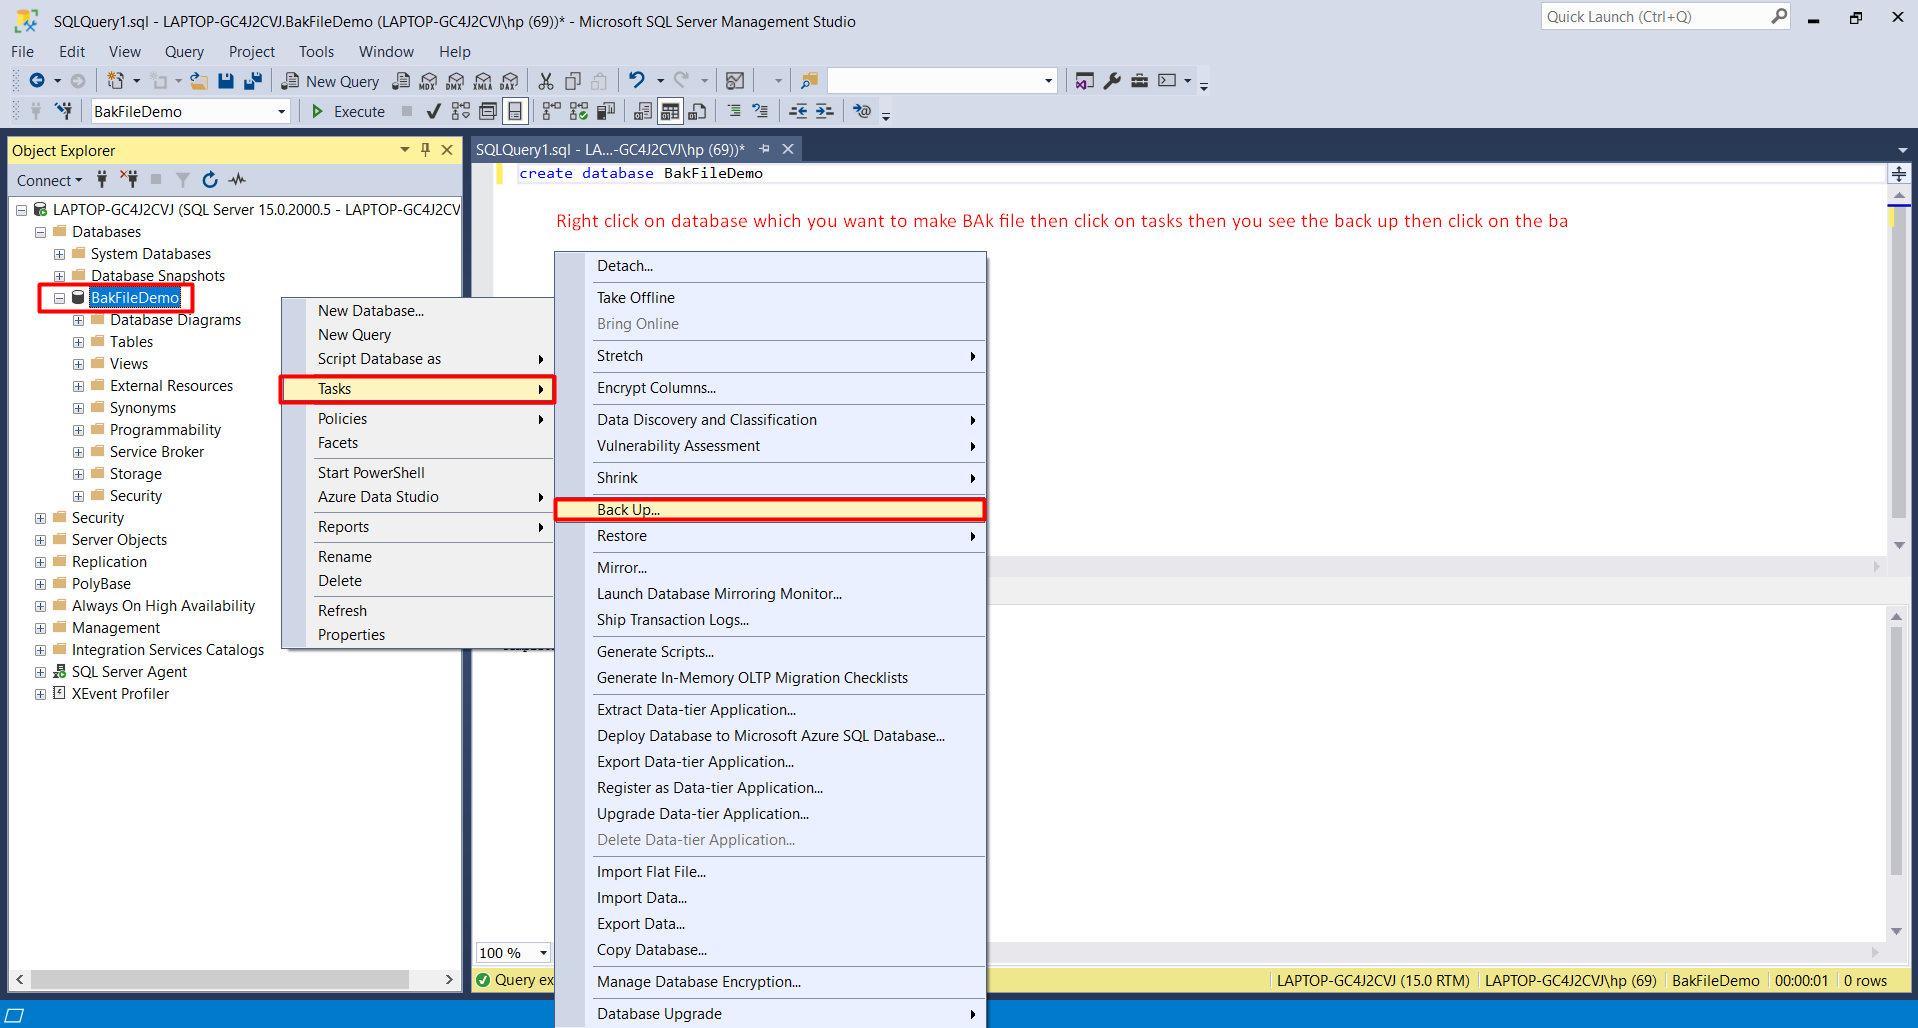Open the Toolbox briefcase icon

tap(1139, 81)
